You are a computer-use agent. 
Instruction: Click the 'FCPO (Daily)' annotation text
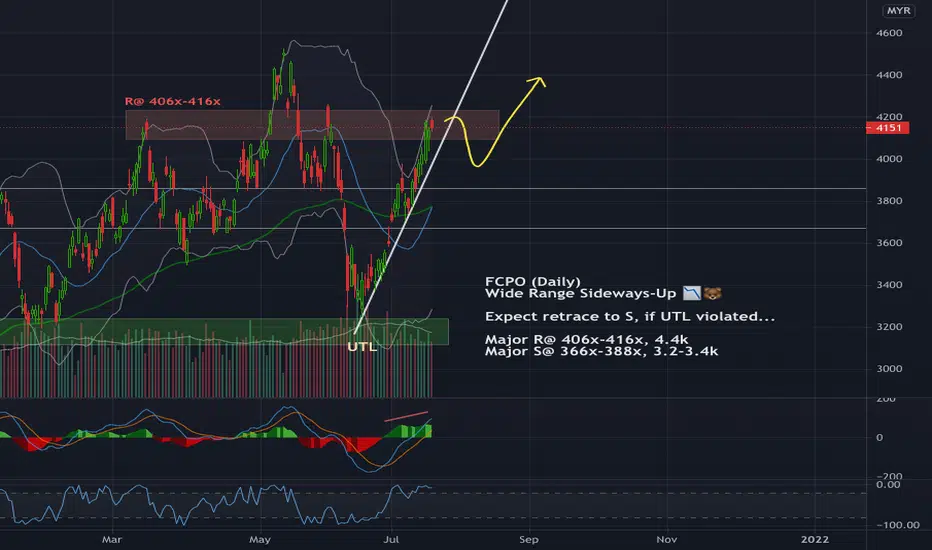(x=533, y=282)
